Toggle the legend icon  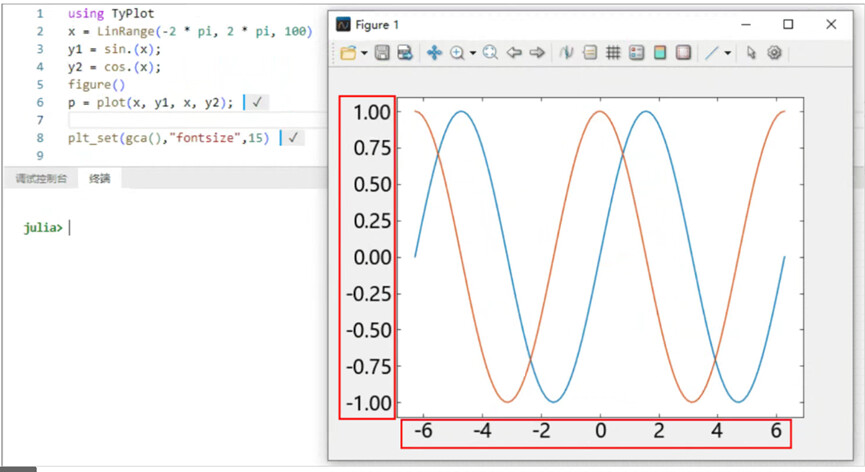637,53
